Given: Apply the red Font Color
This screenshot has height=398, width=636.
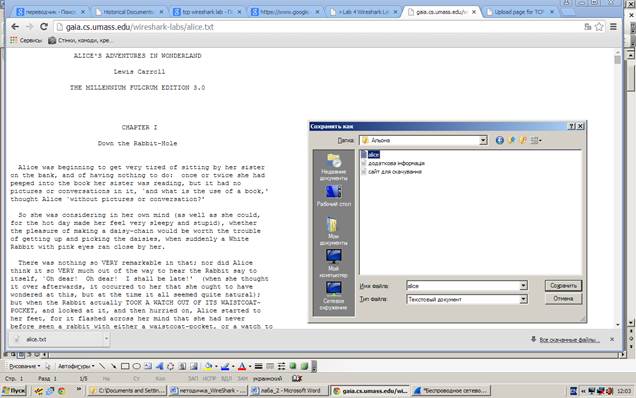Looking at the screenshot, I should [242, 366].
